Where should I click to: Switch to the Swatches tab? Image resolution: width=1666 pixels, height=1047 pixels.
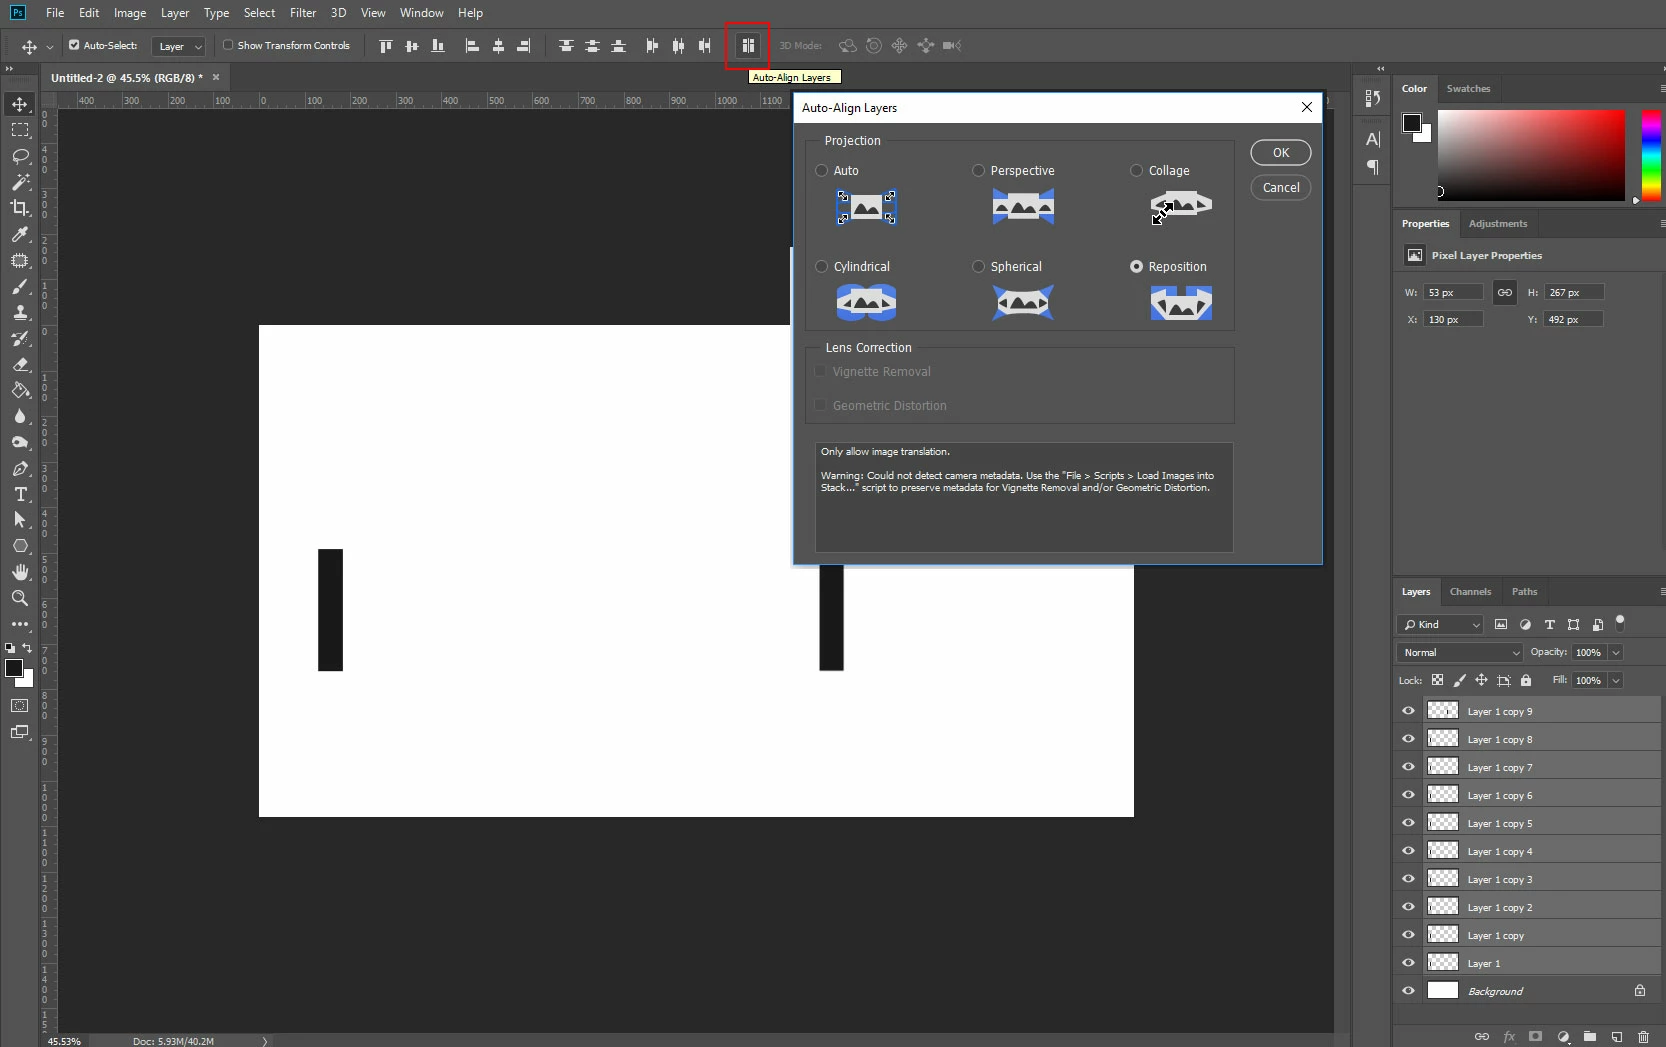(x=1468, y=89)
